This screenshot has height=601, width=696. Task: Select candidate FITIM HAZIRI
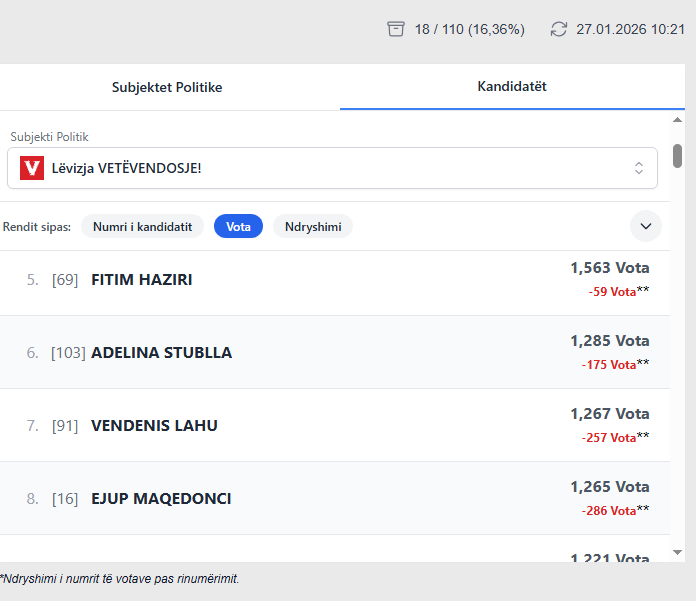pyautogui.click(x=142, y=280)
